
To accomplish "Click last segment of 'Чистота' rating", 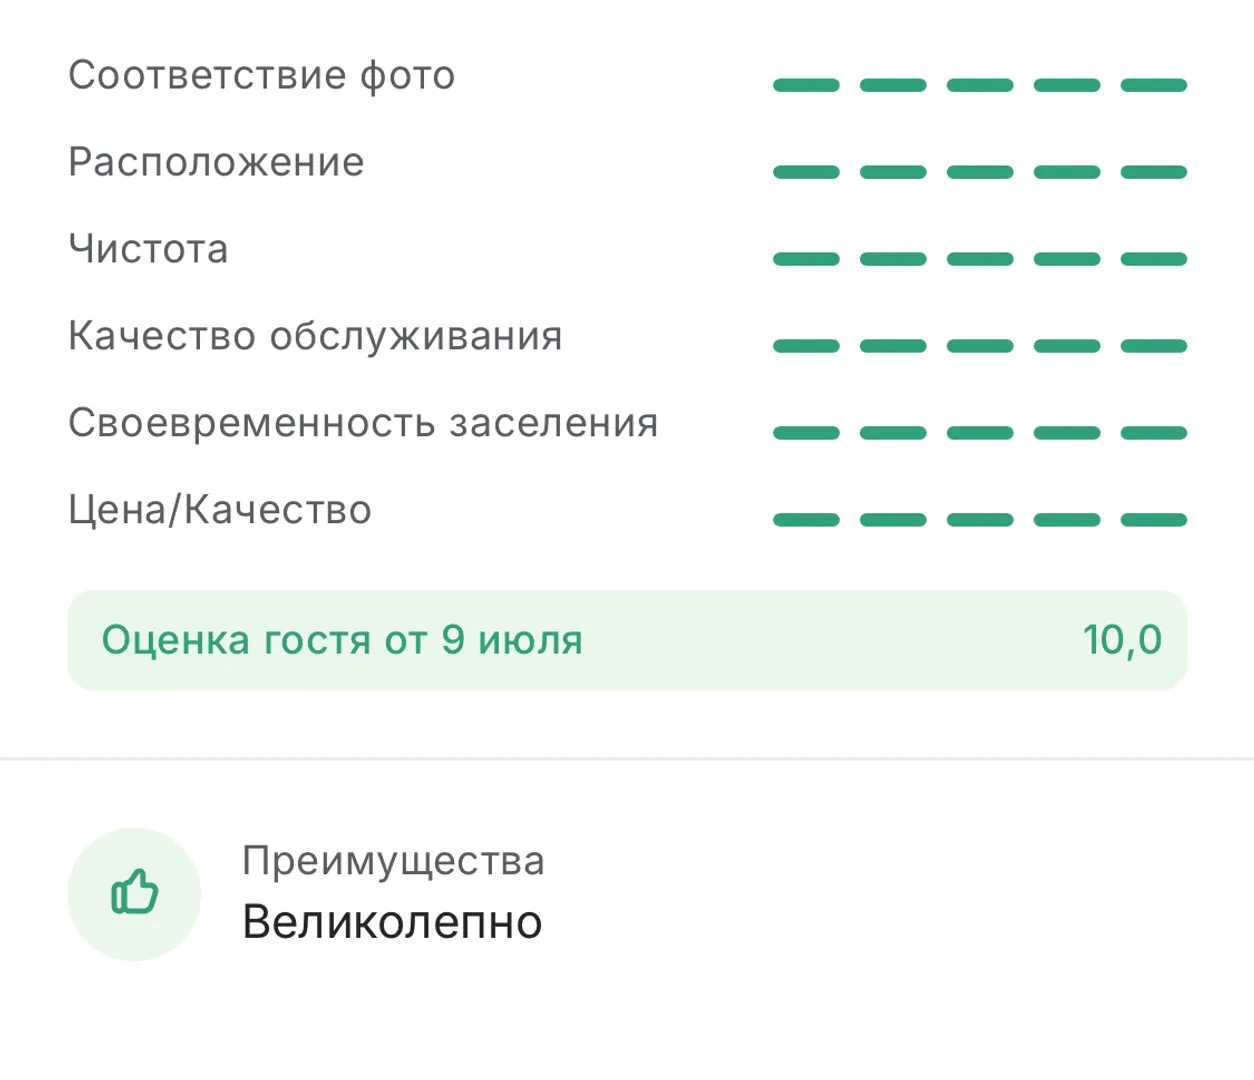I will pyautogui.click(x=1154, y=260).
